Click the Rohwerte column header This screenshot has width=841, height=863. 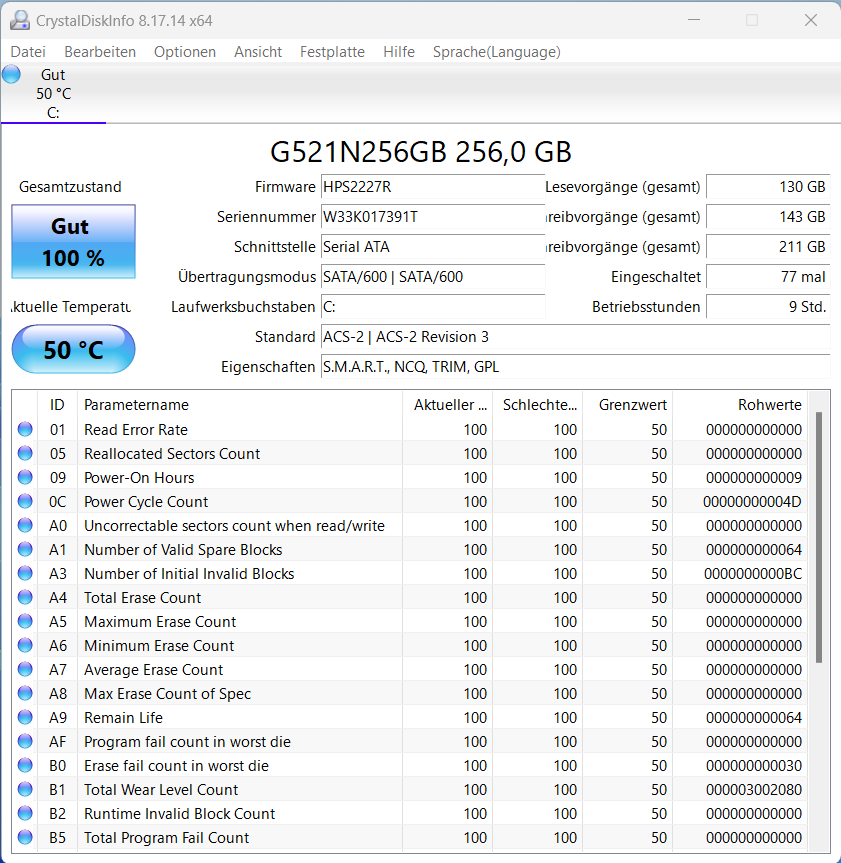point(769,405)
